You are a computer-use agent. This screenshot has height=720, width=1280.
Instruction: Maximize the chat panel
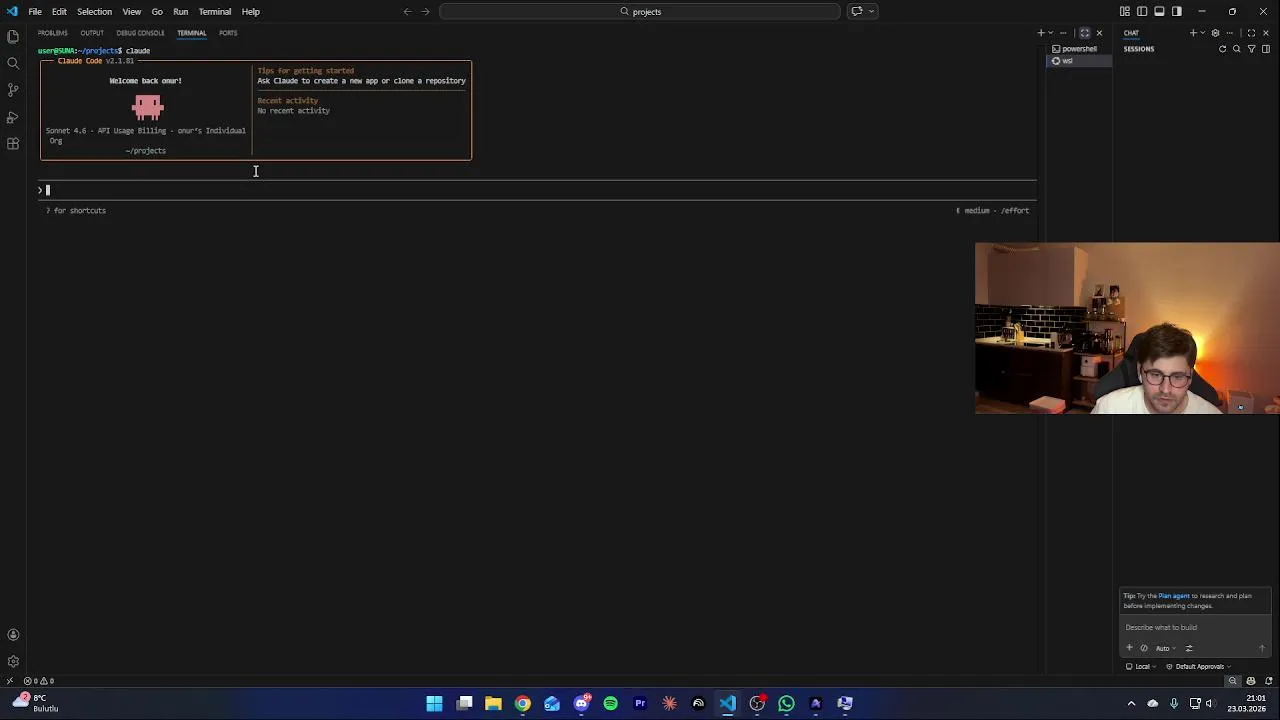pyautogui.click(x=1251, y=33)
